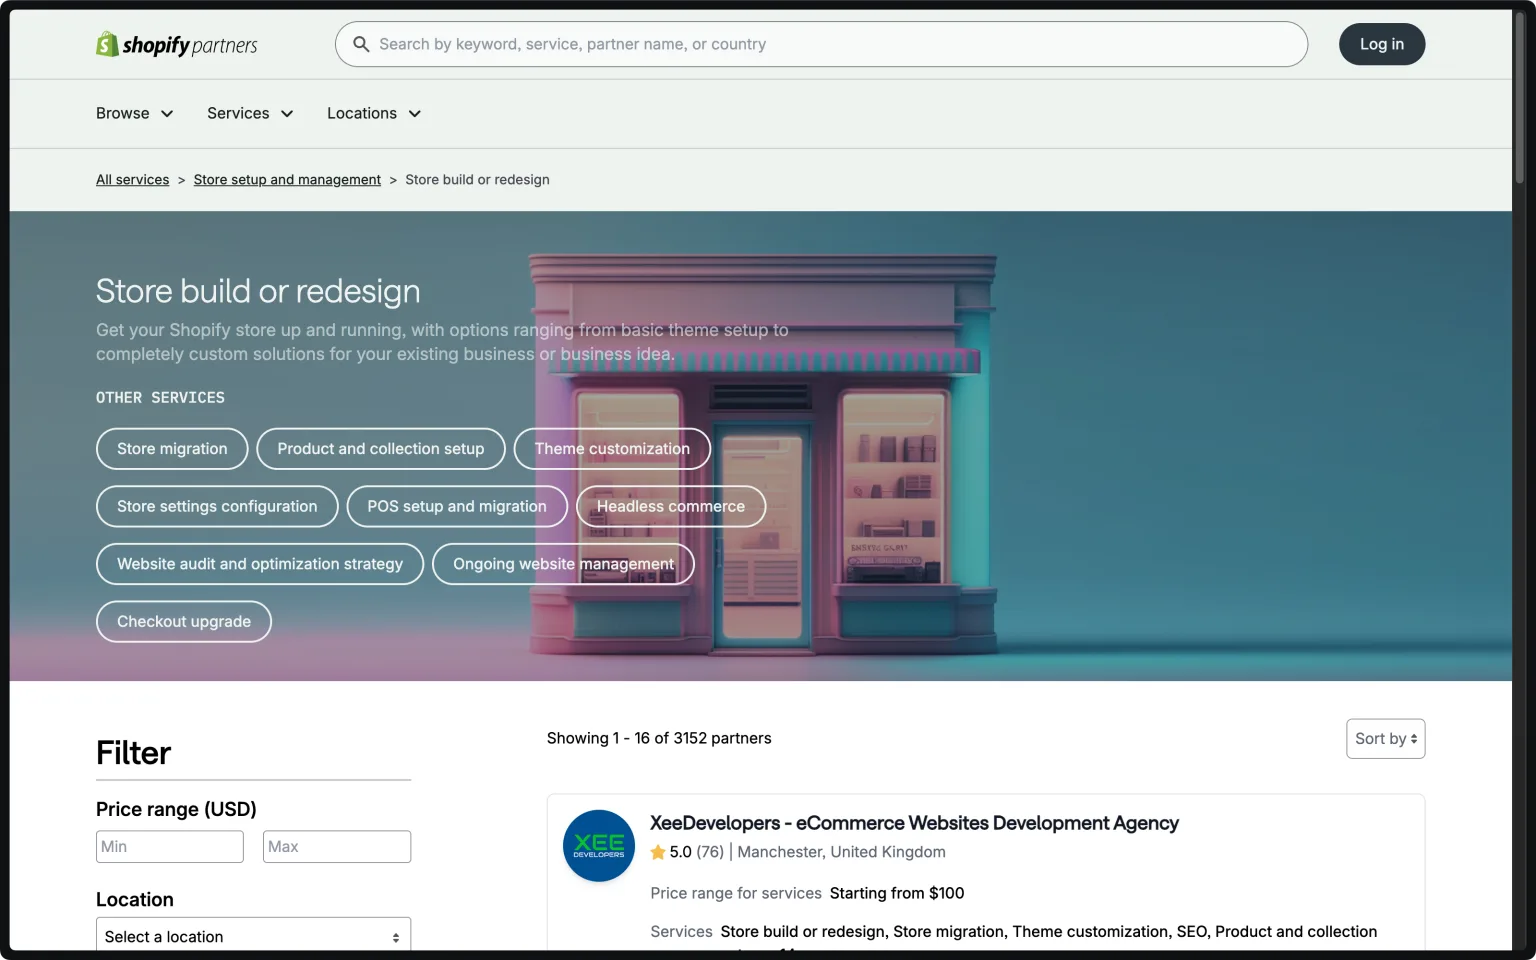
Task: Select the Theme customization pill
Action: click(612, 449)
